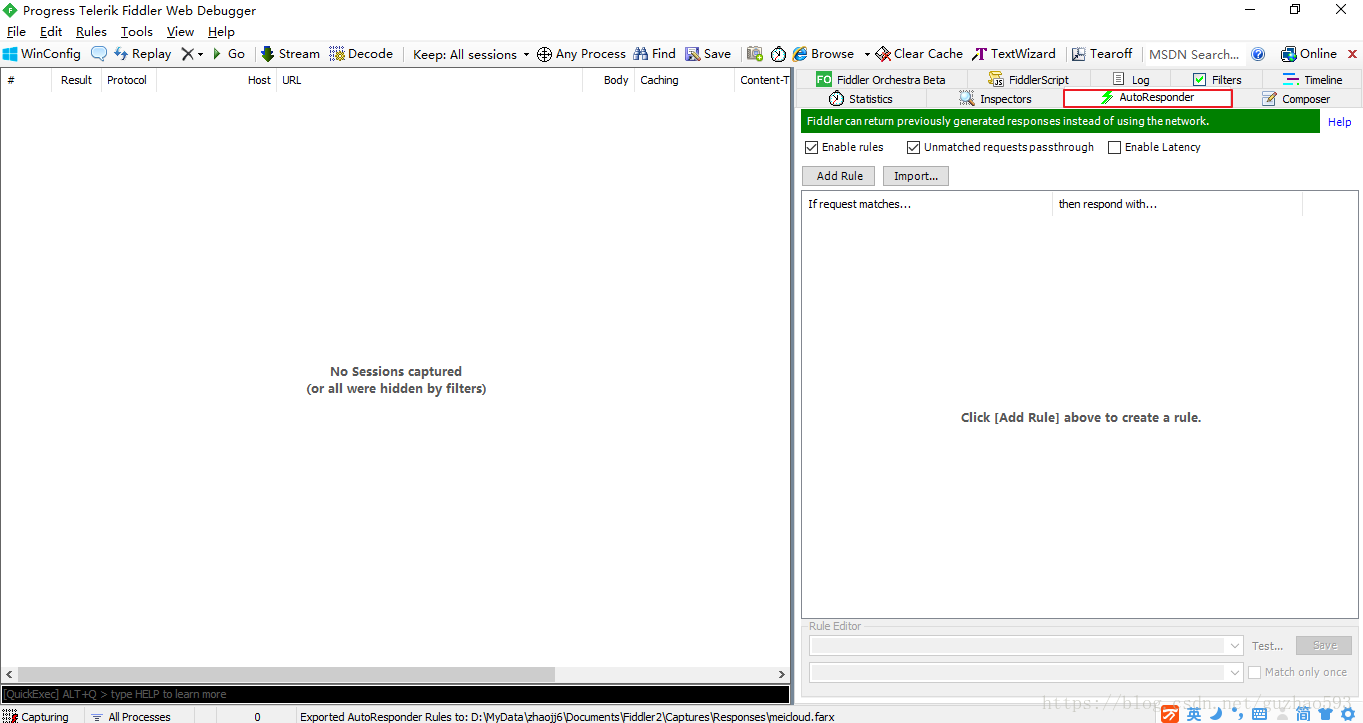The height and width of the screenshot is (723, 1363).
Task: Click the MSDN Search box
Action: point(1194,54)
